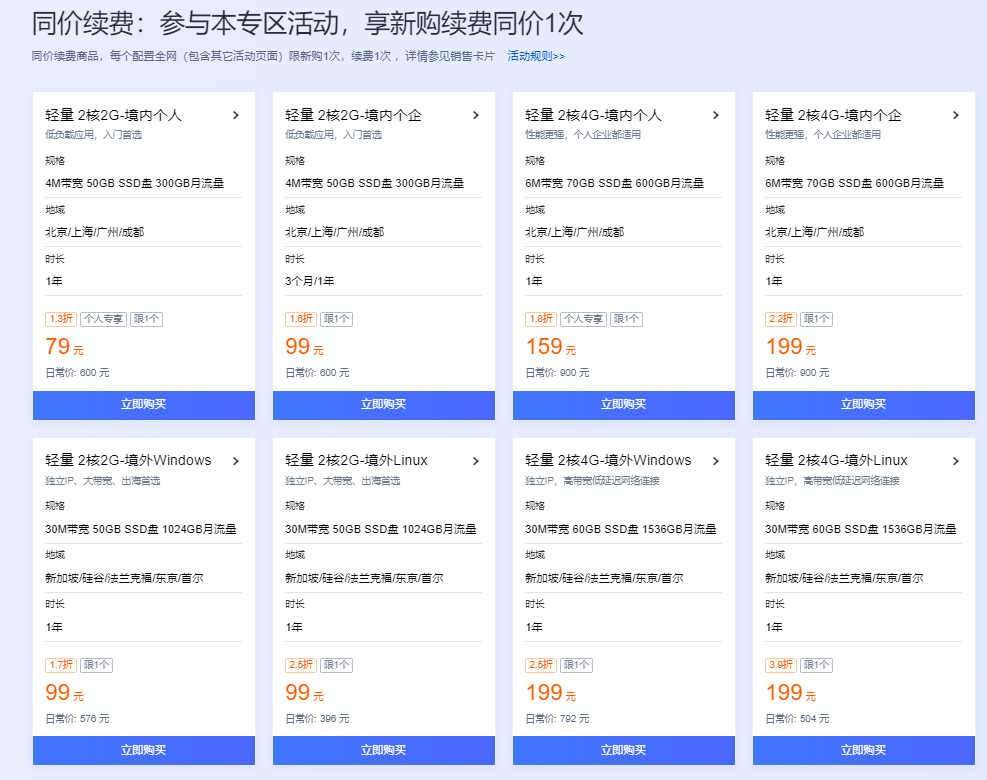Viewport: 987px width, 780px height.
Task: Open the 轻量 2核2G-境内个人 title
Action: [x=113, y=115]
